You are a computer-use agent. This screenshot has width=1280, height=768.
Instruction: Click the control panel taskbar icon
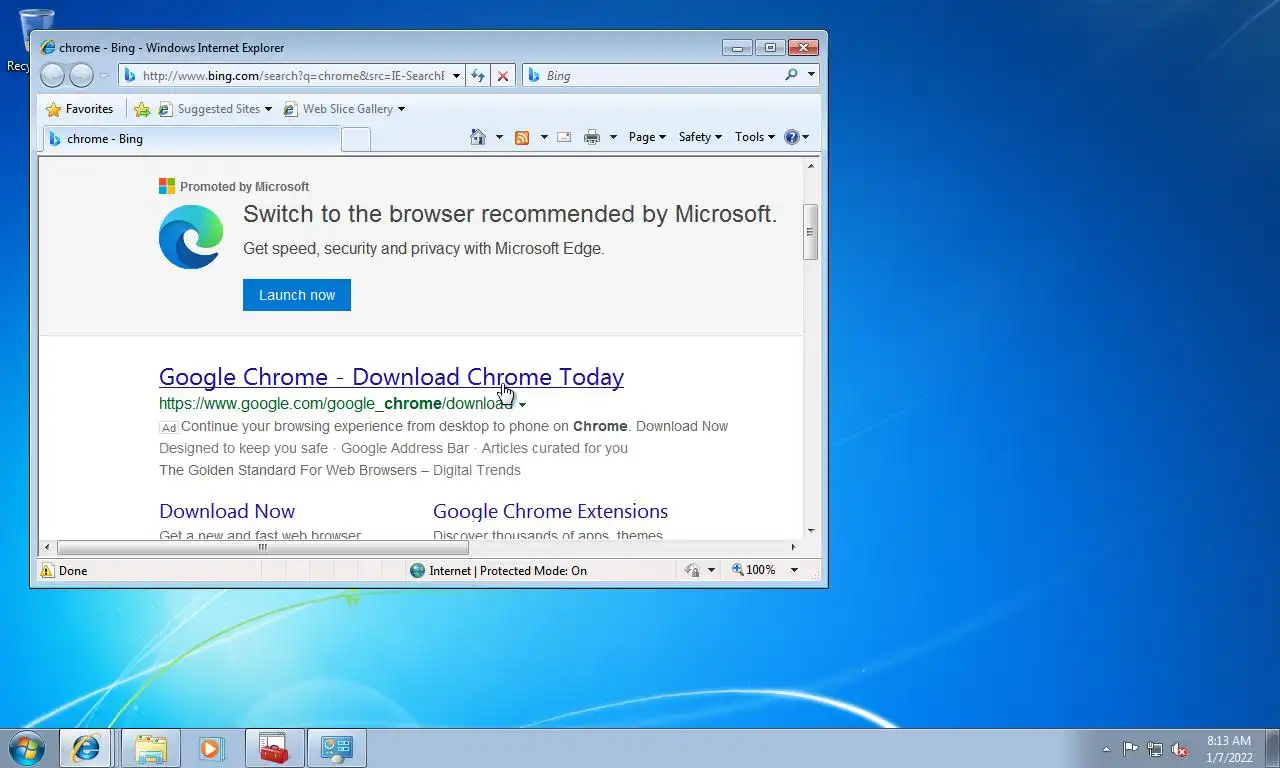tap(337, 748)
